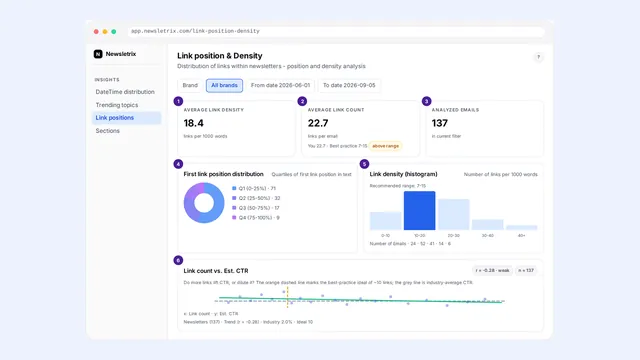Click the Q1 (0-25%) legend swatch
Screen dimensions: 640x360
(x=234, y=188)
